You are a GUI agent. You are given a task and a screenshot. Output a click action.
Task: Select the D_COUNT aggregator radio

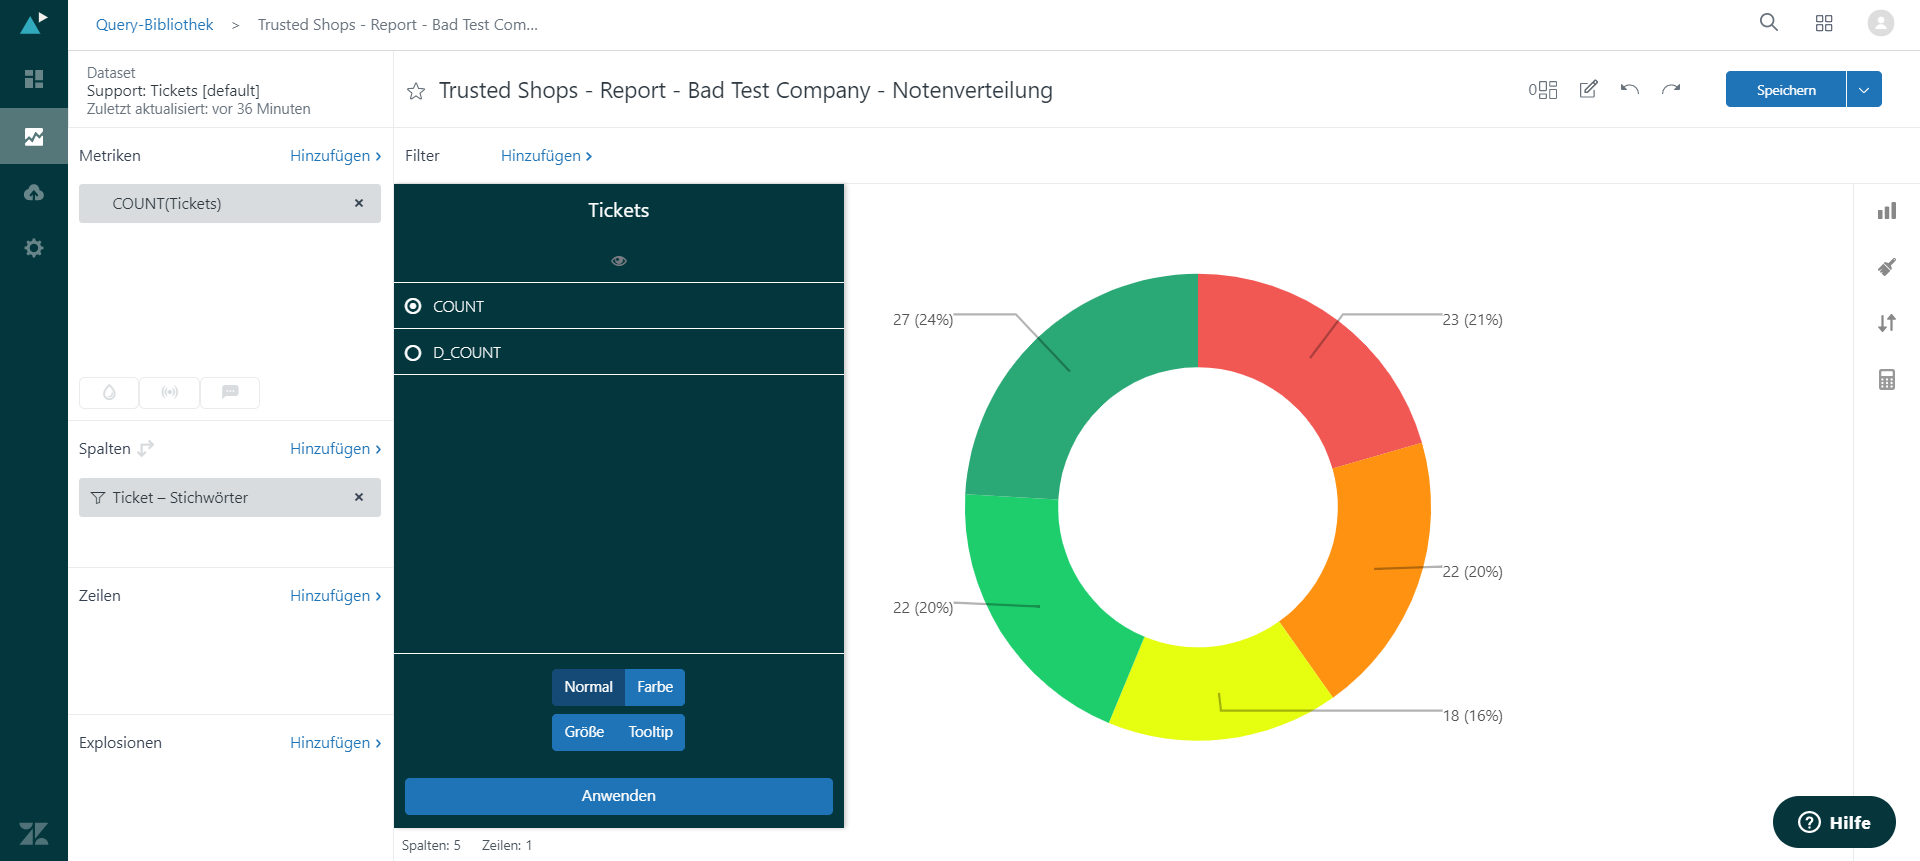point(413,353)
